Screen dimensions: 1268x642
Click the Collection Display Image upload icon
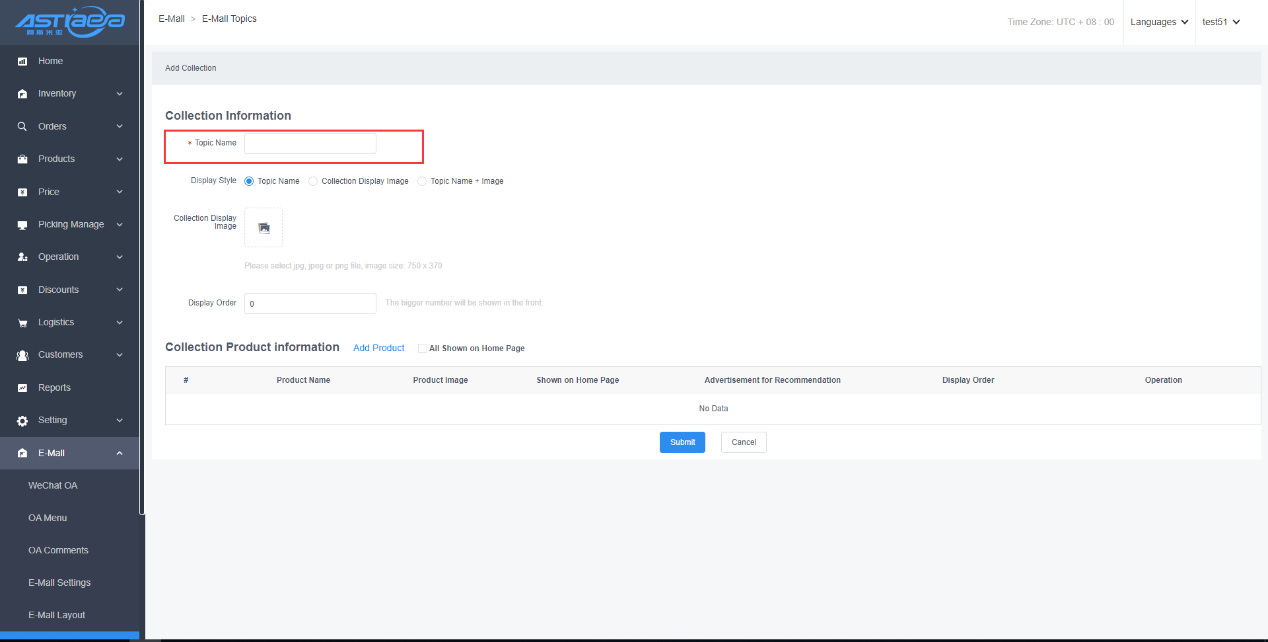[x=264, y=228]
